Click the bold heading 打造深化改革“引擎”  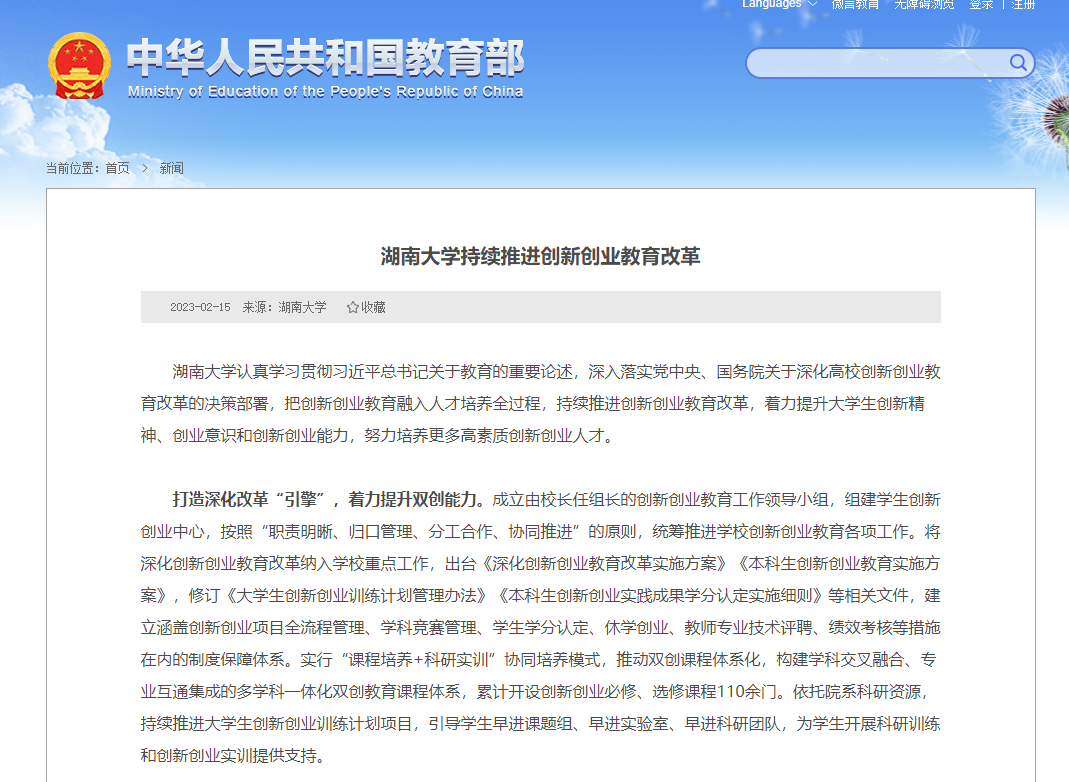249,500
